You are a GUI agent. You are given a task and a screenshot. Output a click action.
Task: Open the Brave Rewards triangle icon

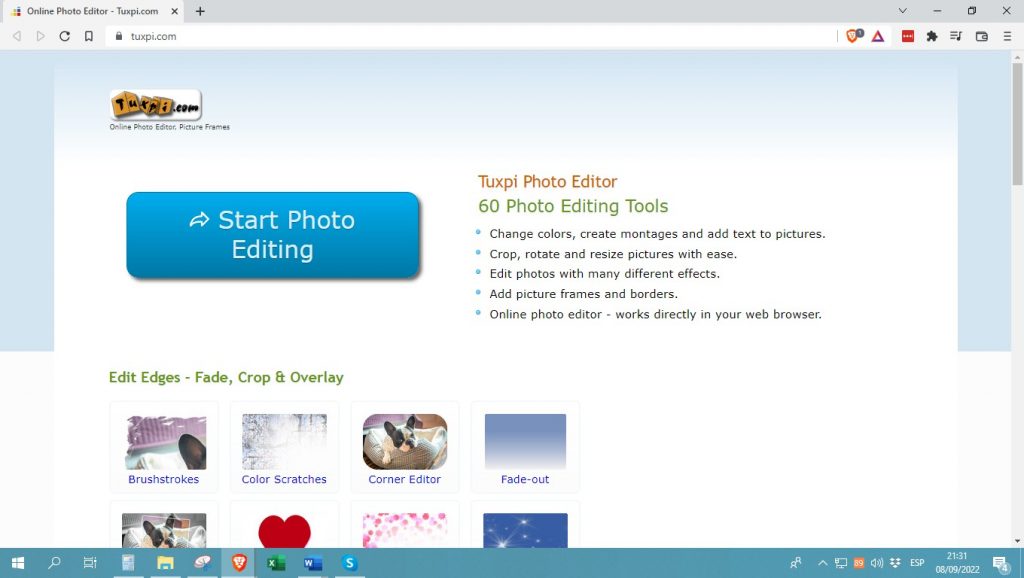click(x=877, y=36)
